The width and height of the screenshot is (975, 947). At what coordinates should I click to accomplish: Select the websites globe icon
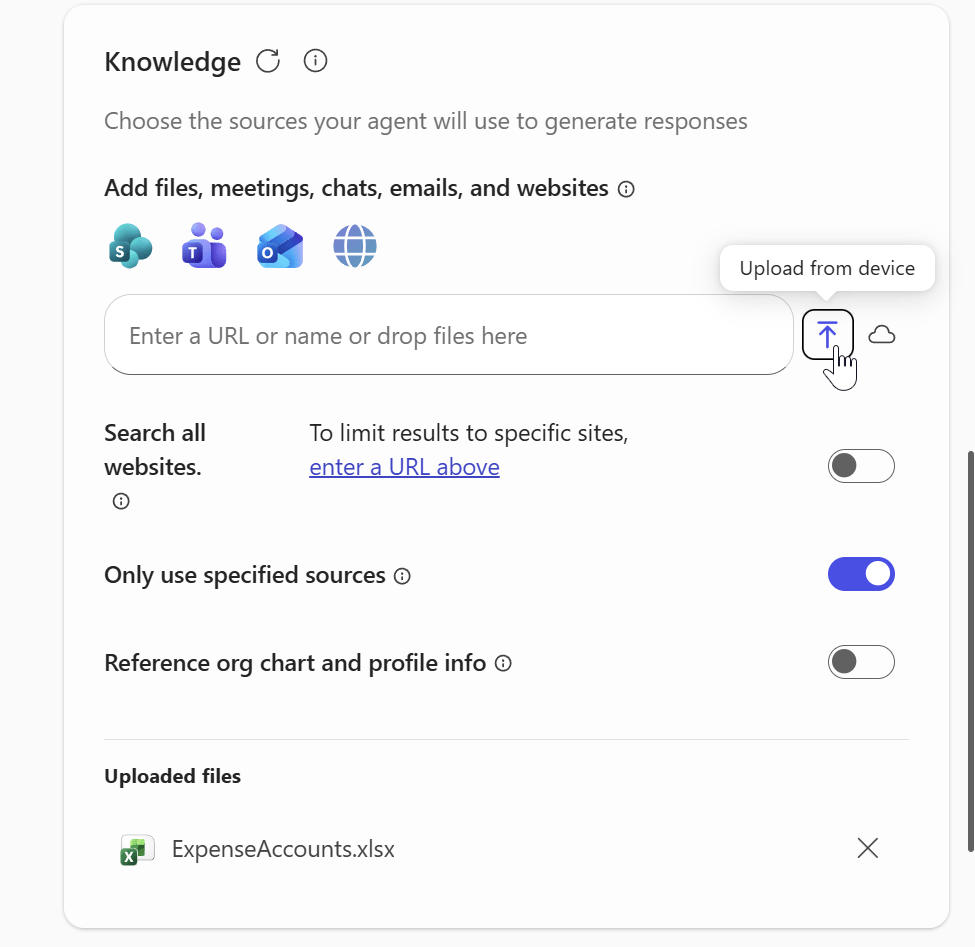coord(354,245)
